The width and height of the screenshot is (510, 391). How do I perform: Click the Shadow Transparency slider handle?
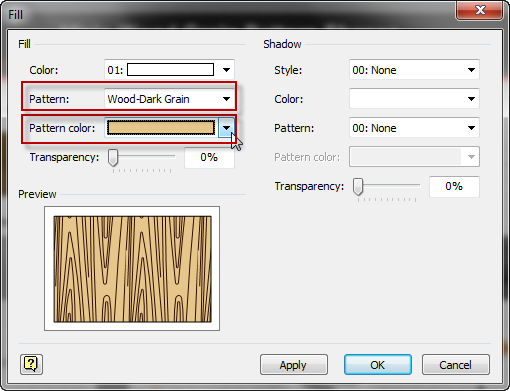click(358, 186)
